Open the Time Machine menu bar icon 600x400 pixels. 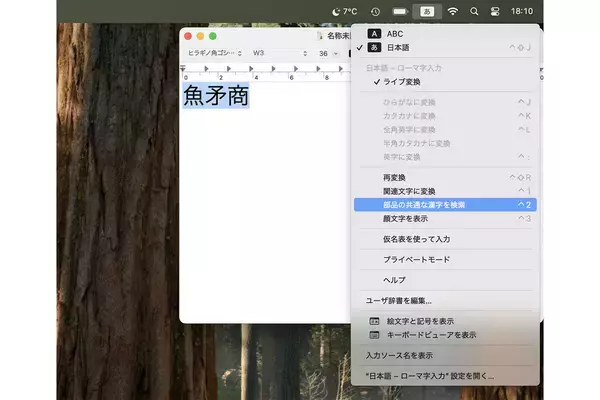coord(374,11)
